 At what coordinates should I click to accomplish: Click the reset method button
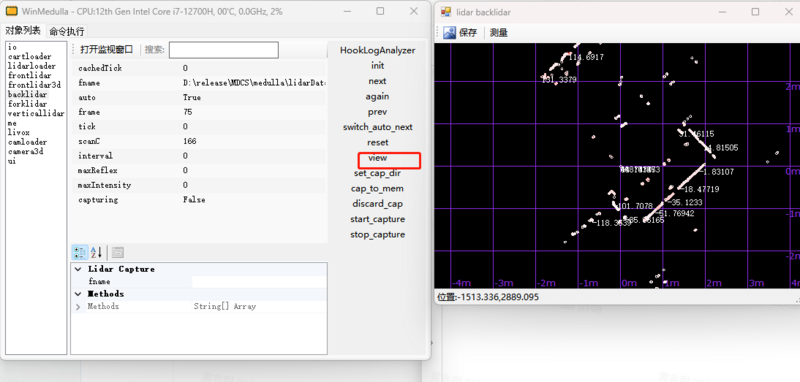pyautogui.click(x=378, y=142)
